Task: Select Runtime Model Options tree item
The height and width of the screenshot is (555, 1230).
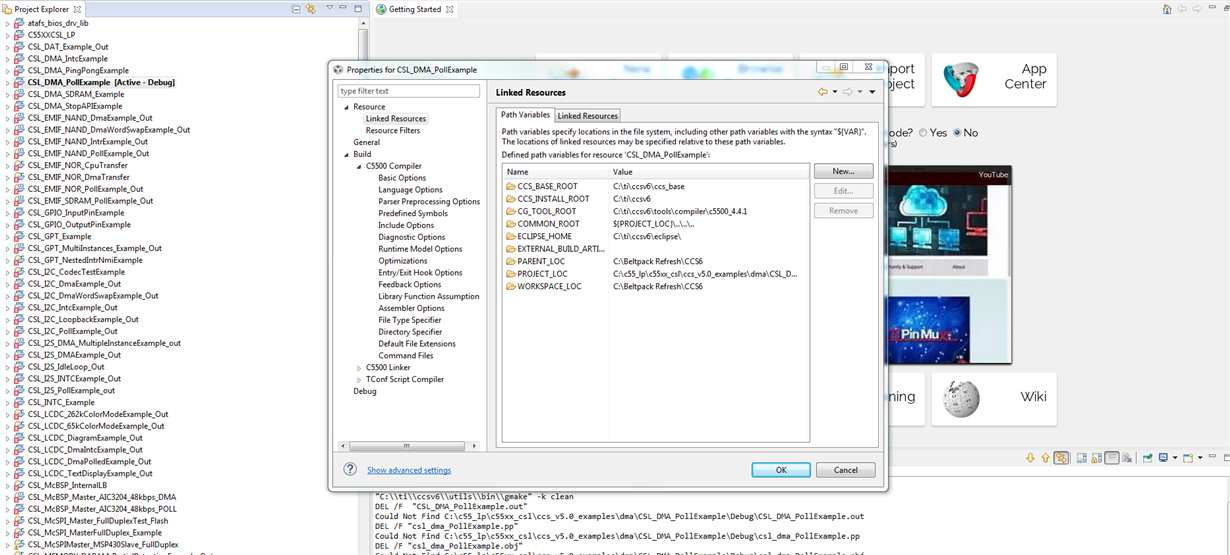Action: (420, 249)
